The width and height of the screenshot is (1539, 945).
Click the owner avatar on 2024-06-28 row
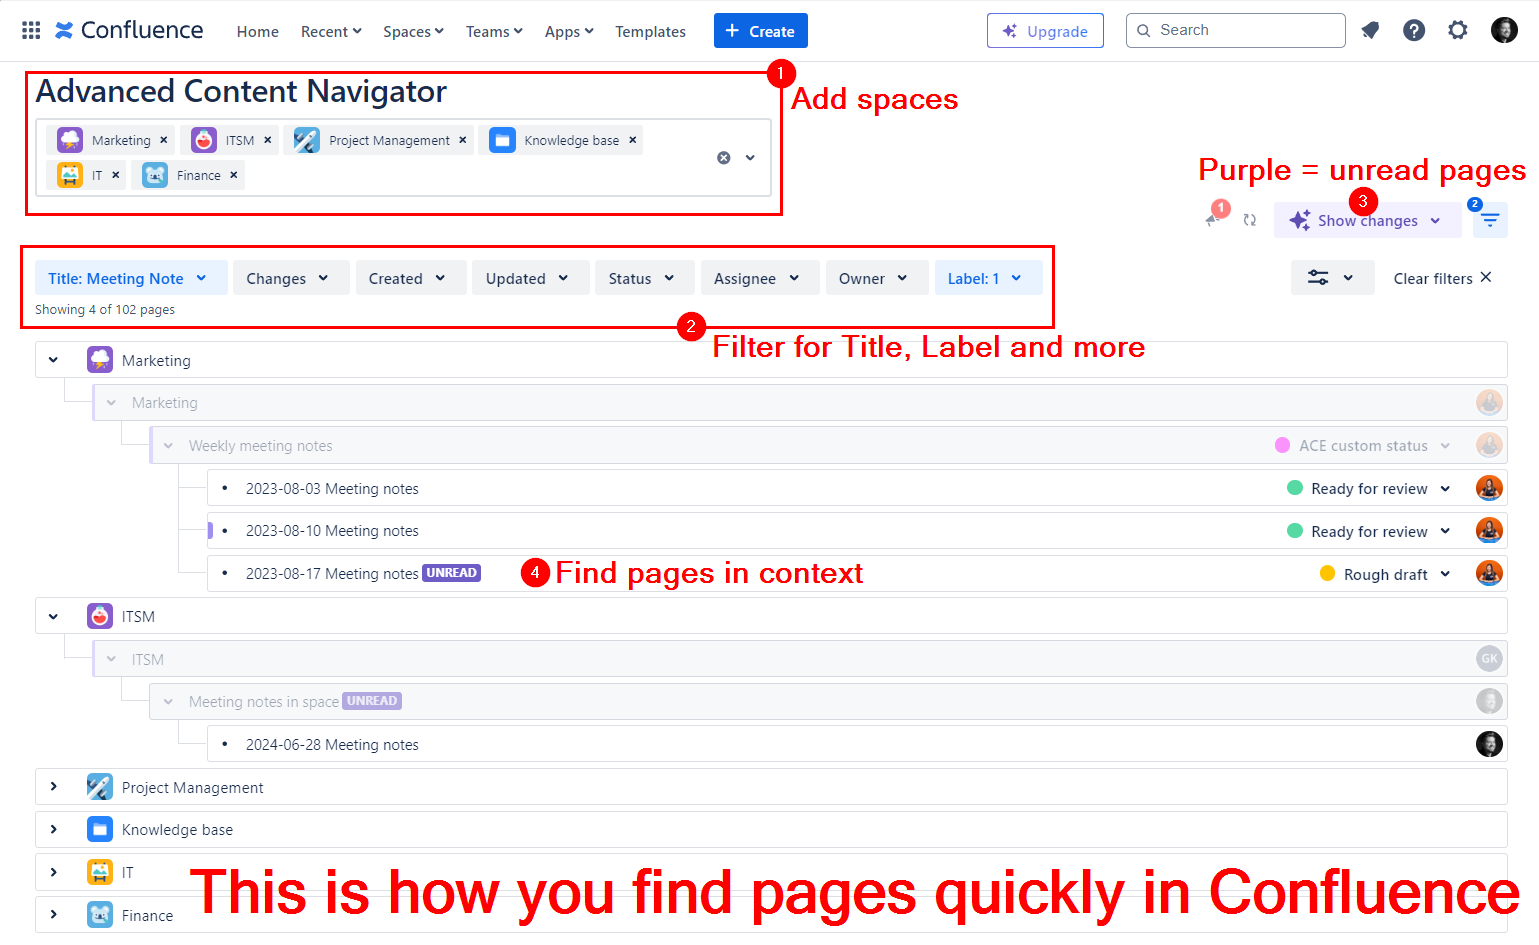[1489, 744]
